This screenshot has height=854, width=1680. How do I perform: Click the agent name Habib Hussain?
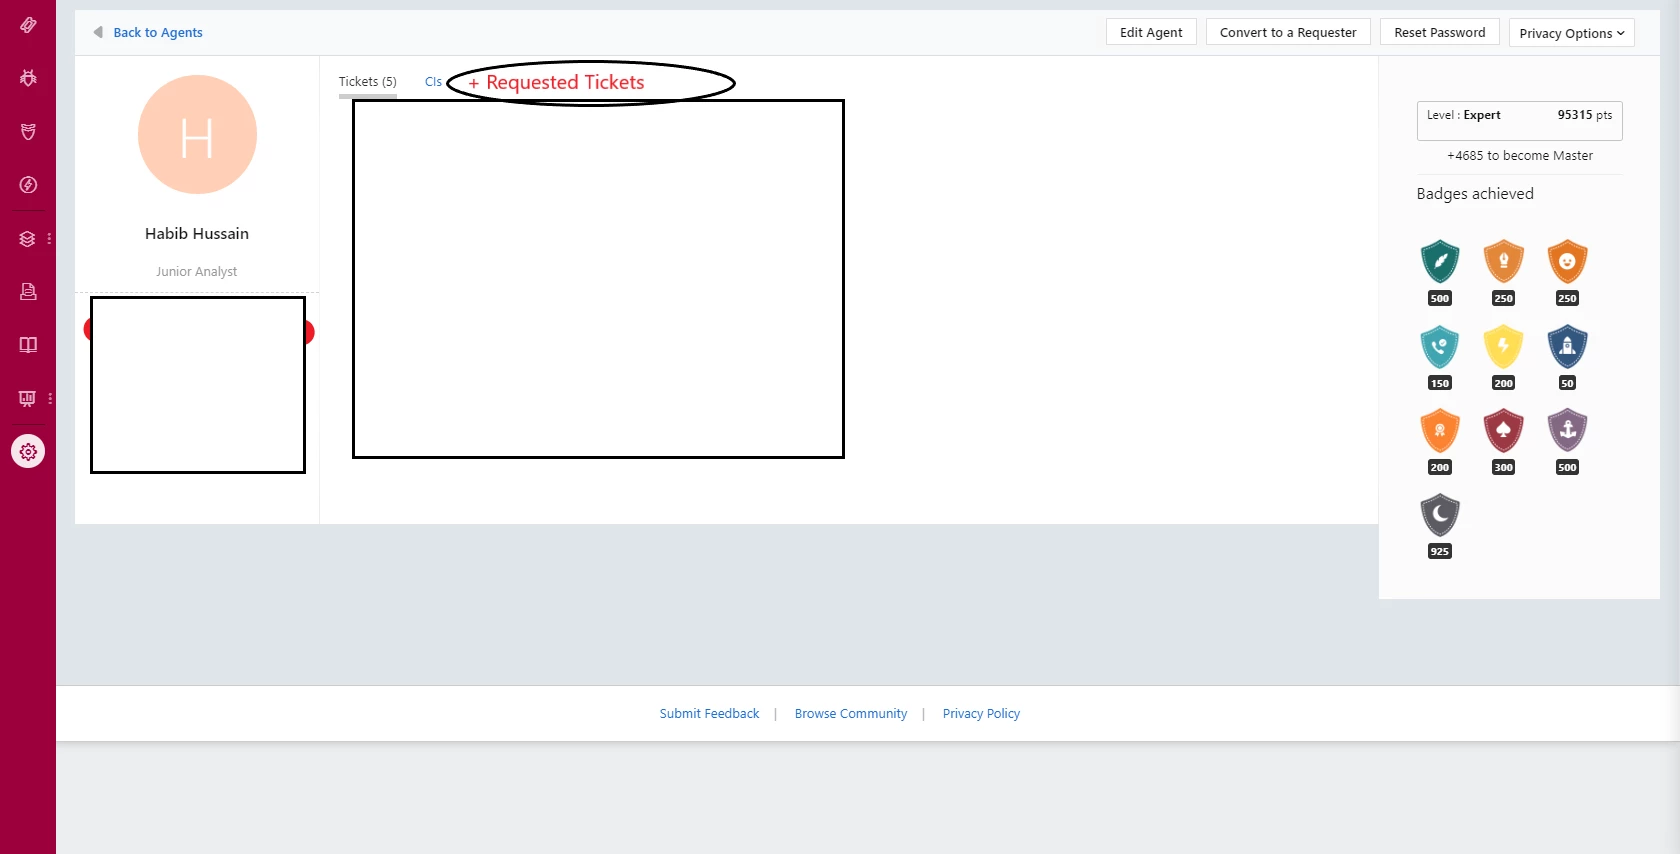pos(197,234)
